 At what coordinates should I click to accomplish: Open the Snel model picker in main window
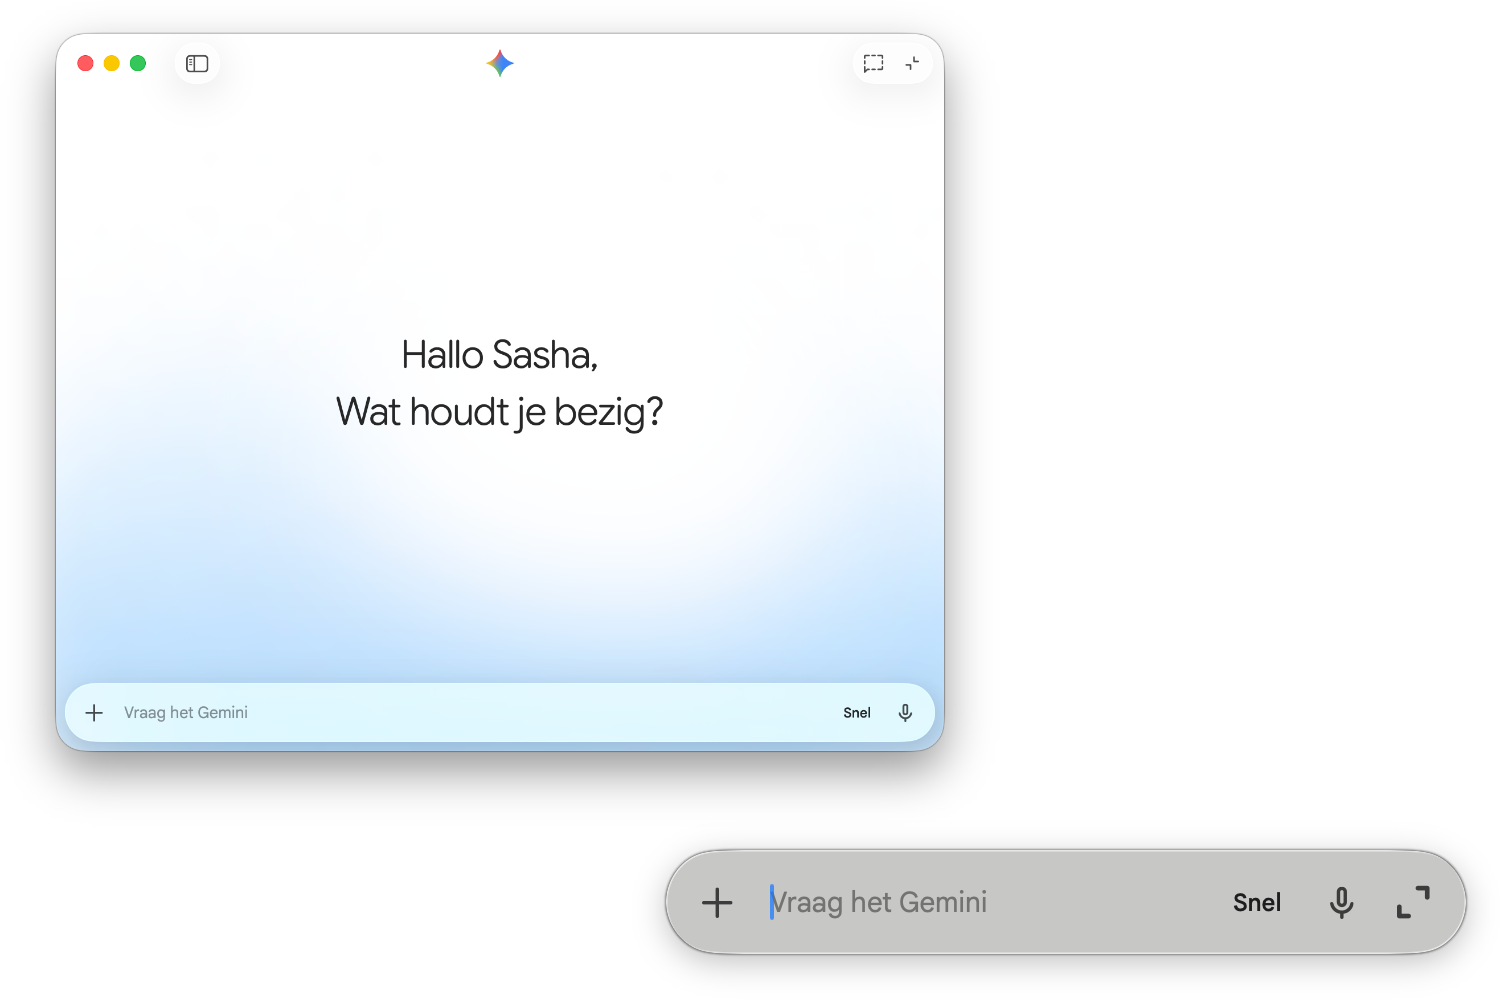pyautogui.click(x=857, y=713)
